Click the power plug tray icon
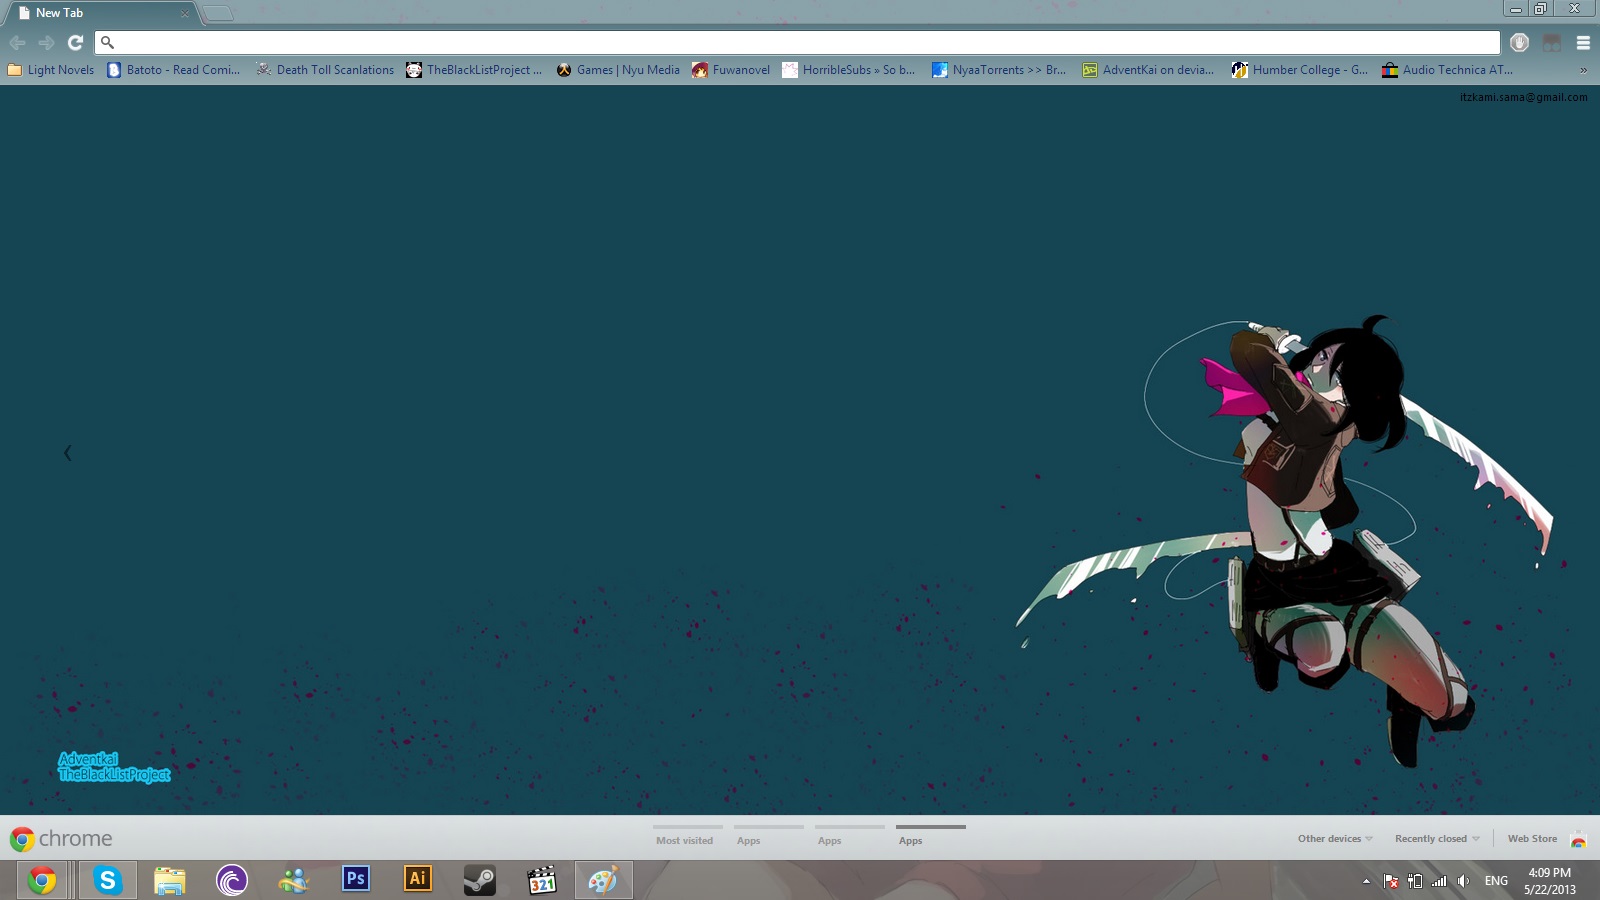The image size is (1600, 900). 1415,881
